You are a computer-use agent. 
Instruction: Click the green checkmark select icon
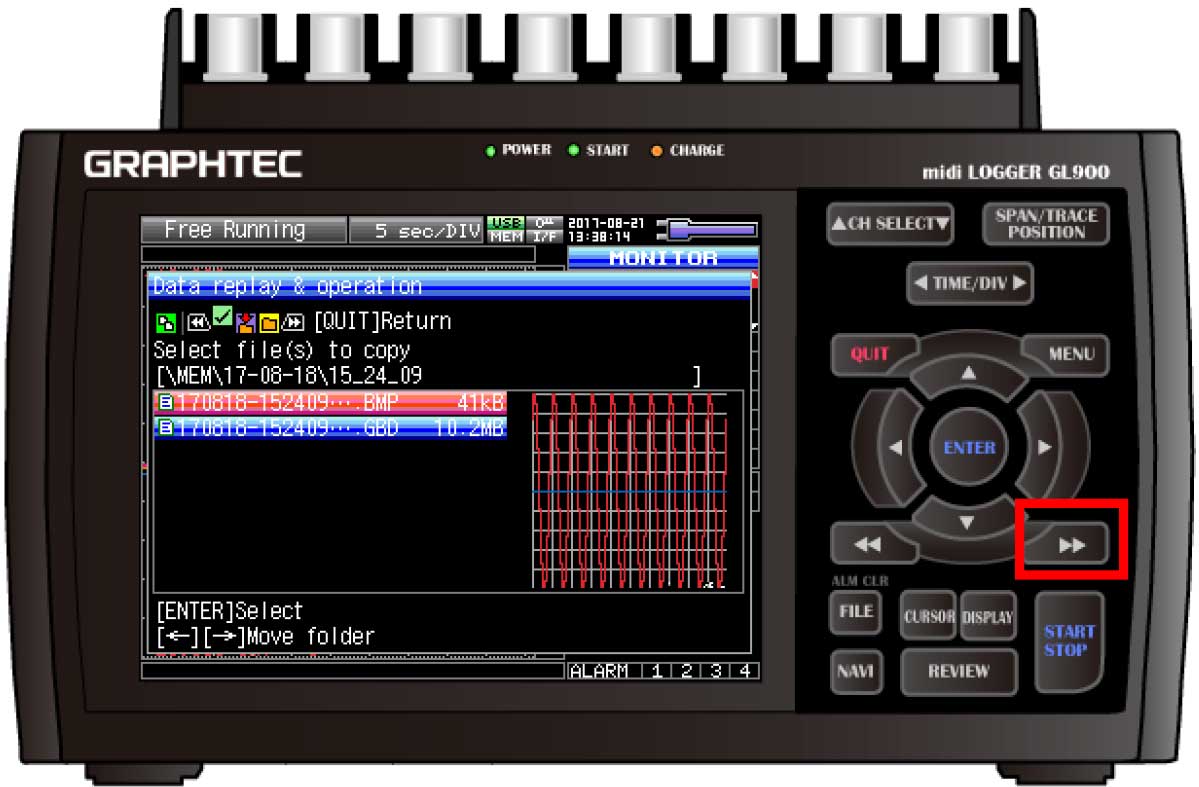pyautogui.click(x=223, y=315)
